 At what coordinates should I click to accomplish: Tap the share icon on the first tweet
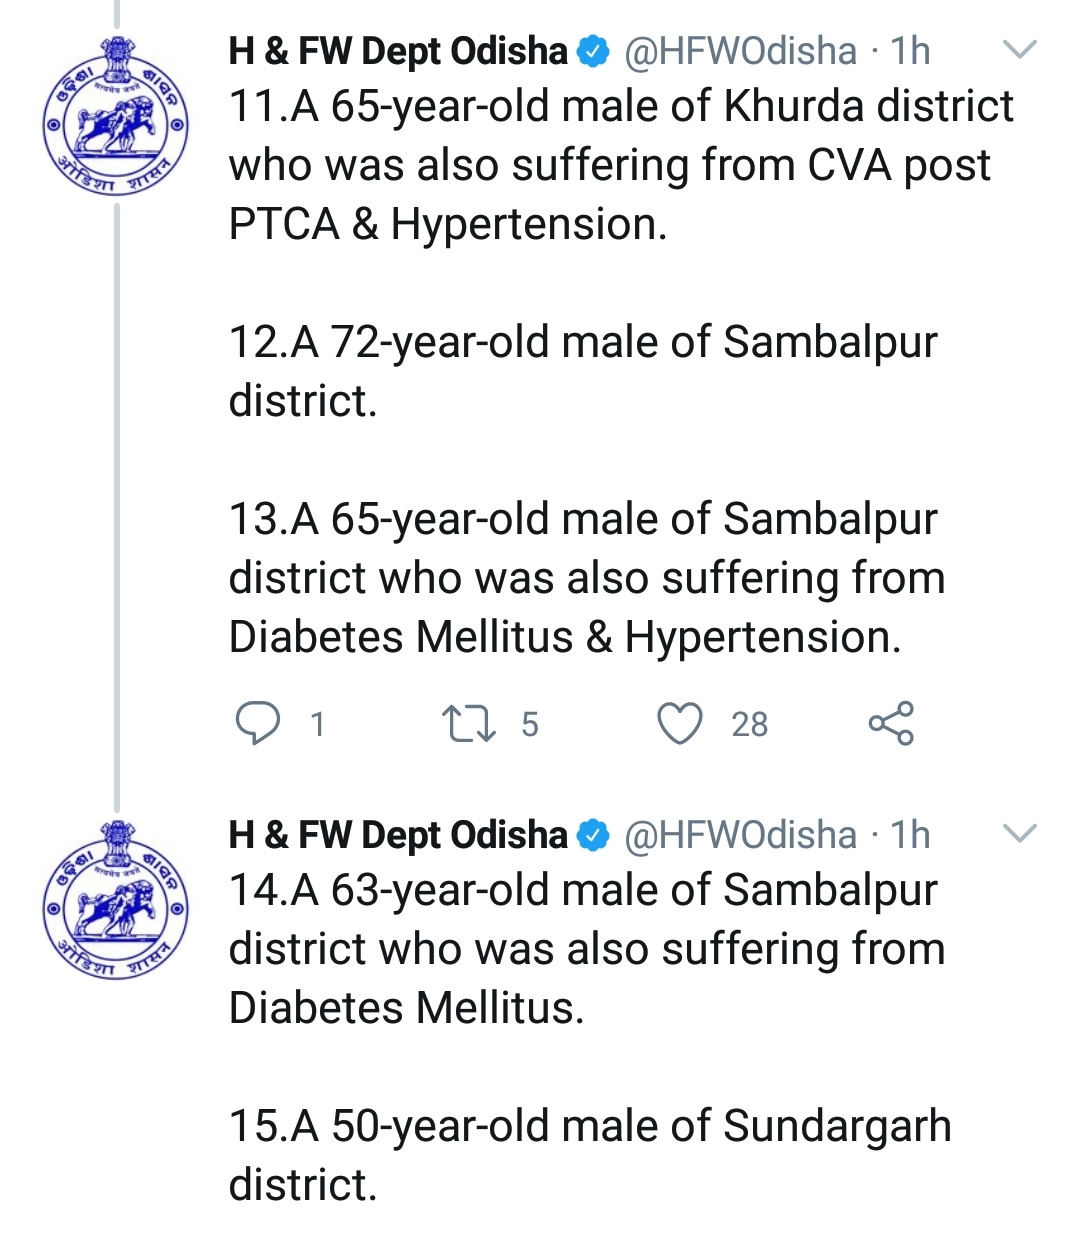[x=891, y=723]
